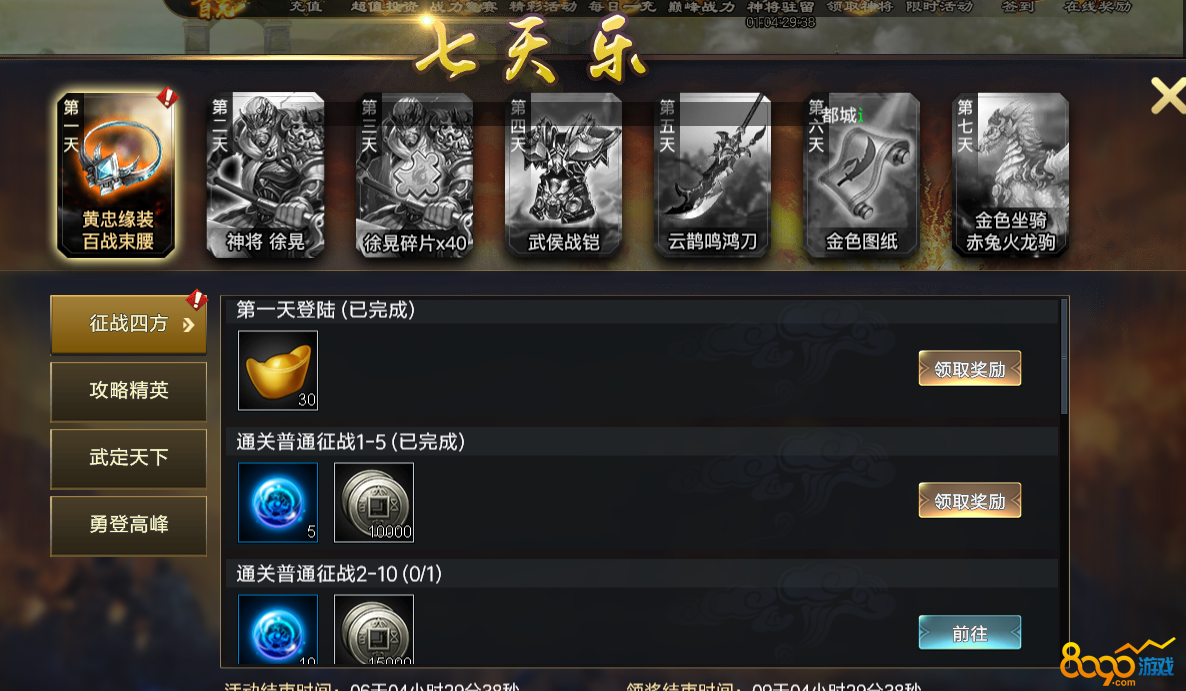Select the Day 1 黄忠缘装百战束腰 card
The width and height of the screenshot is (1186, 691).
click(x=116, y=175)
